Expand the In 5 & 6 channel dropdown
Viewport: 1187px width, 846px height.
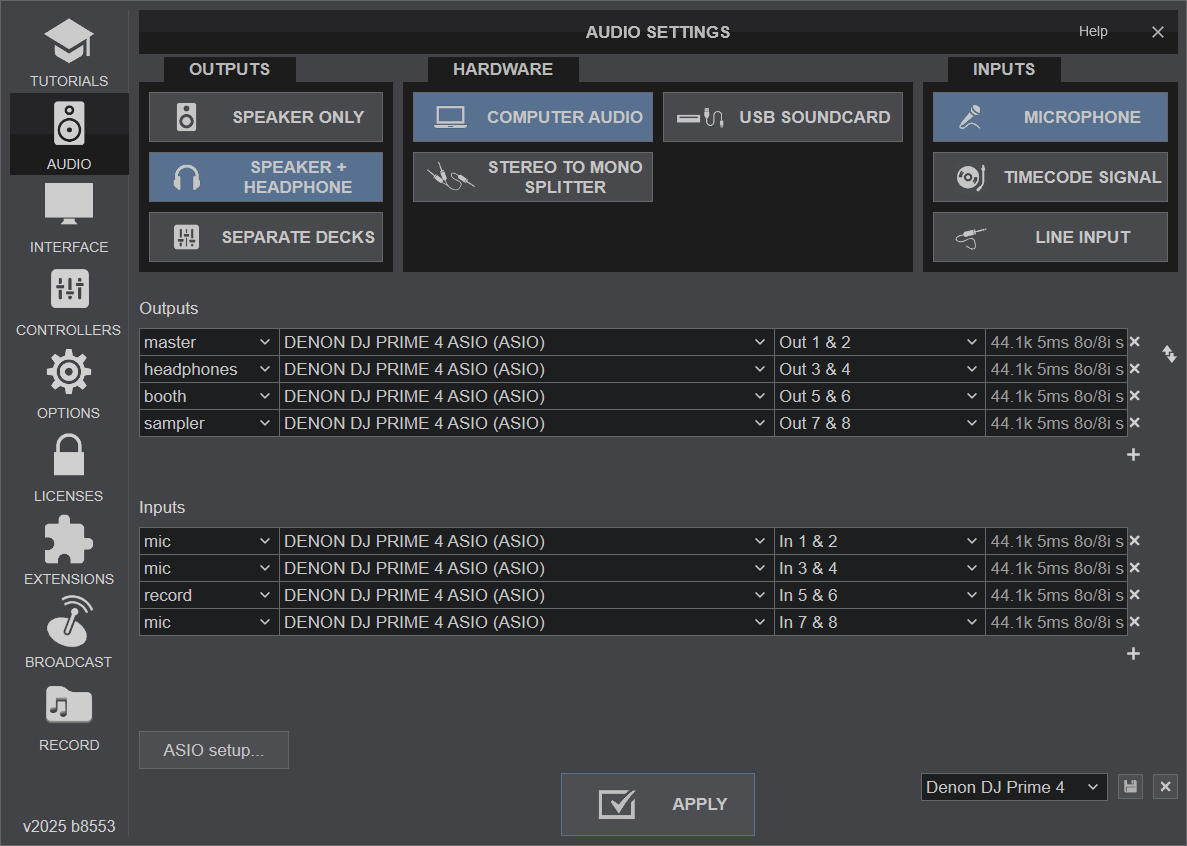(880, 596)
